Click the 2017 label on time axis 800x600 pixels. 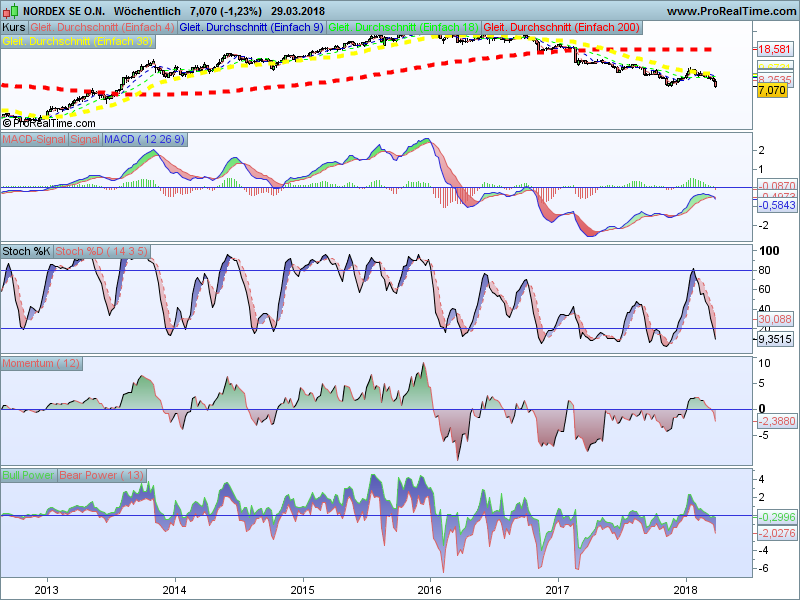[x=558, y=590]
